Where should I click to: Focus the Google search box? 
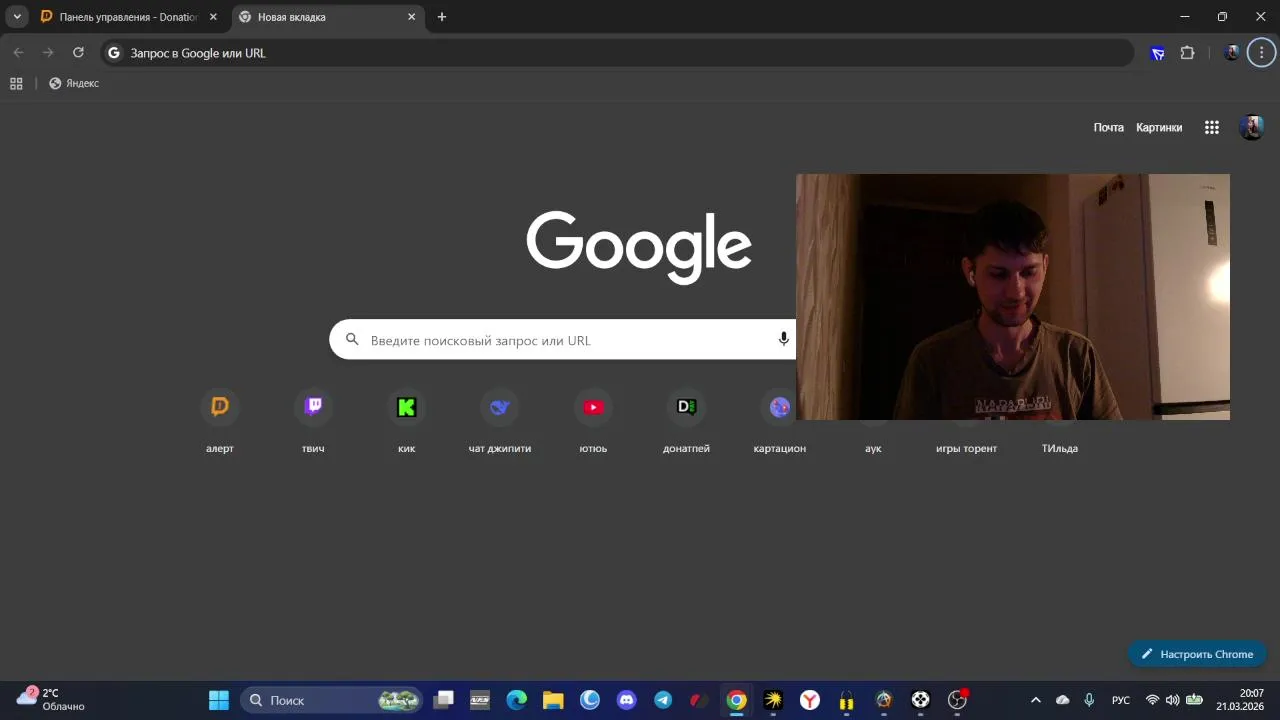[563, 340]
